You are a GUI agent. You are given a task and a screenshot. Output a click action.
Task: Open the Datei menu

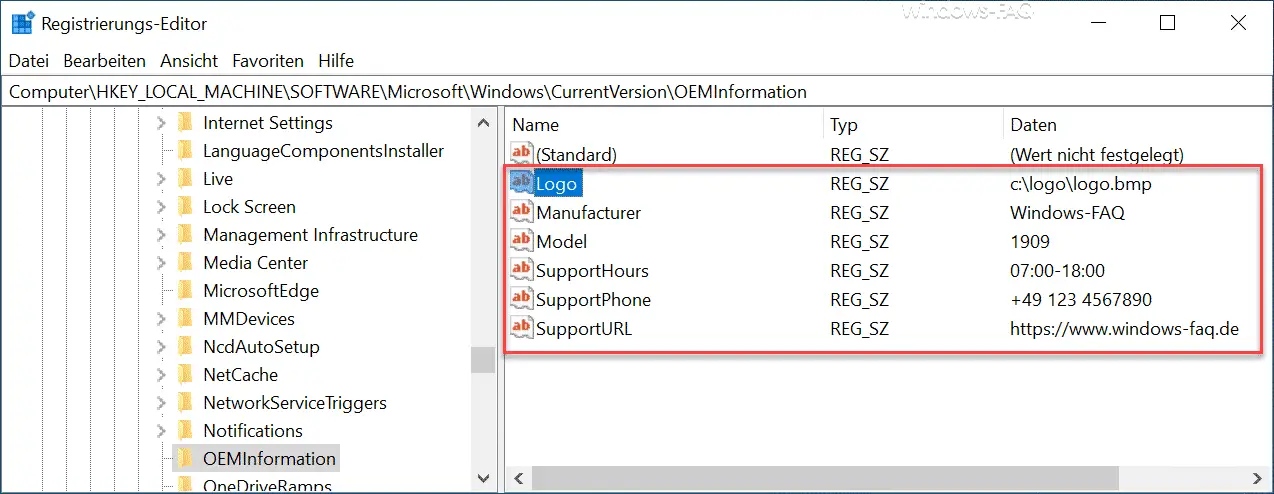click(29, 61)
